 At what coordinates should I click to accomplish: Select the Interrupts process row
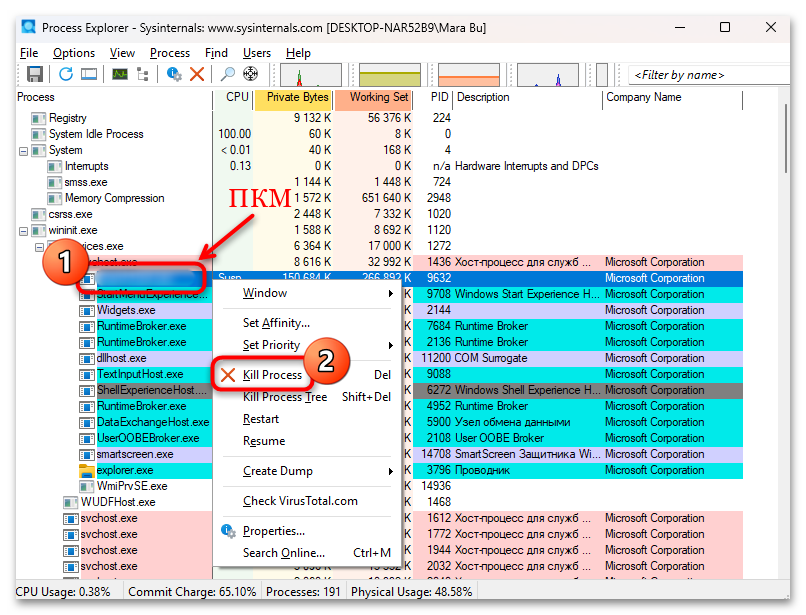[x=379, y=166]
